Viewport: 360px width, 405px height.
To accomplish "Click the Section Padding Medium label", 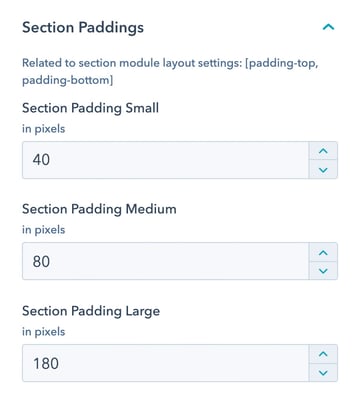I will [99, 210].
